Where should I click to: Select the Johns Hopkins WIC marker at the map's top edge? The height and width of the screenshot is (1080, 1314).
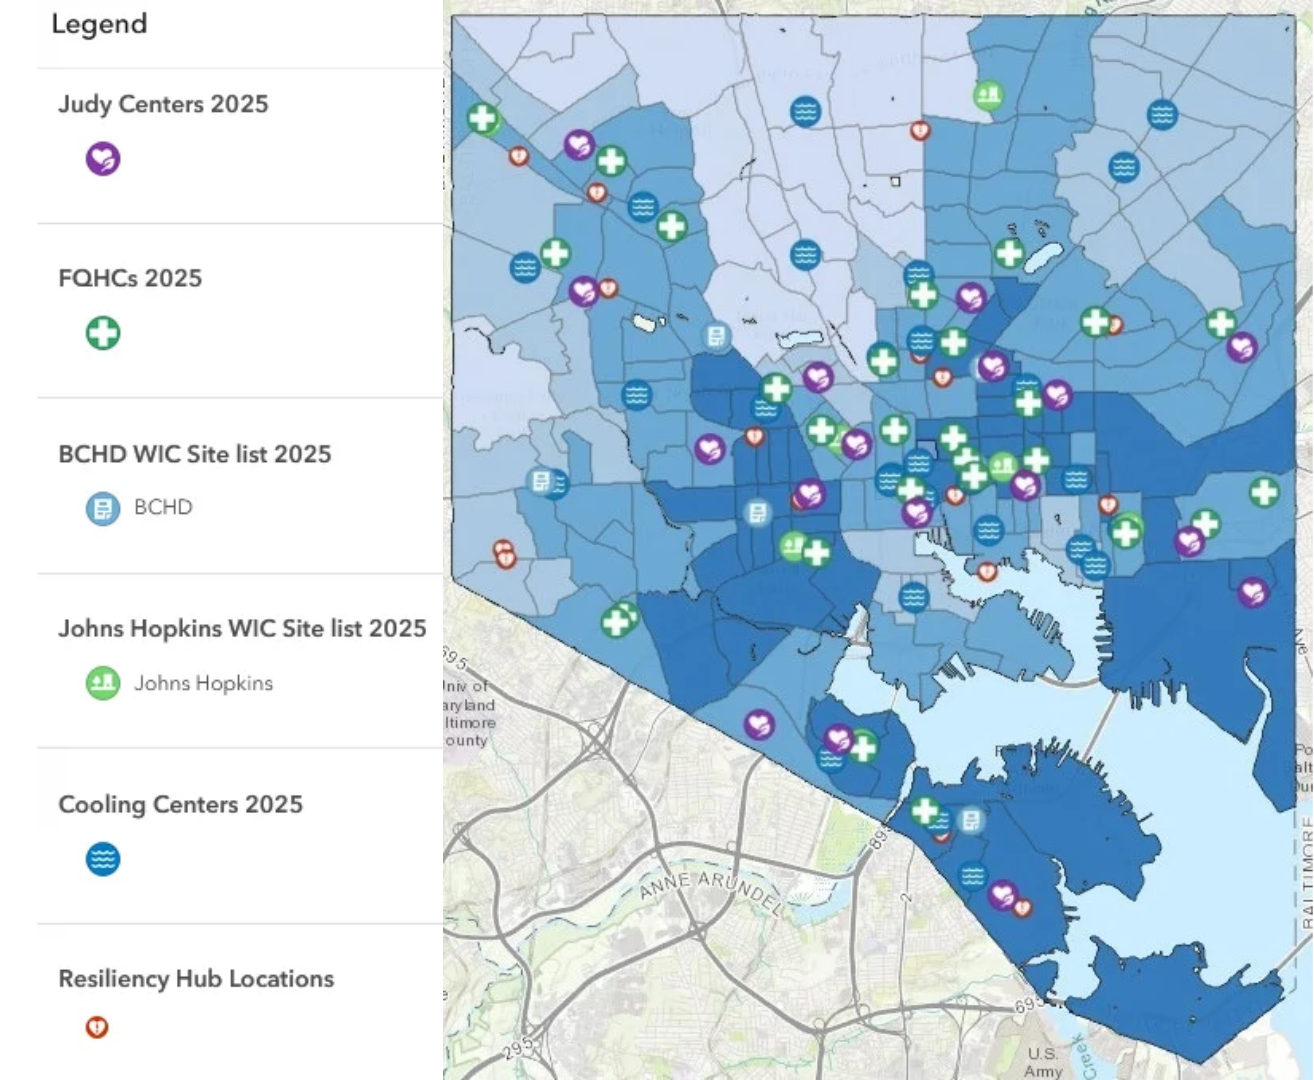(x=989, y=96)
